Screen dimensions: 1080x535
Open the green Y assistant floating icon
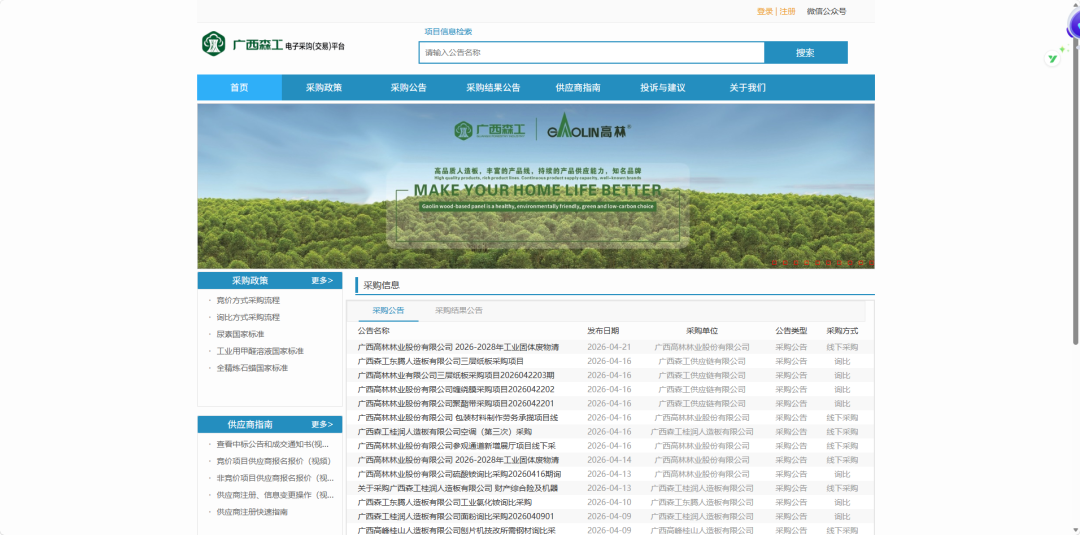pyautogui.click(x=1052, y=59)
